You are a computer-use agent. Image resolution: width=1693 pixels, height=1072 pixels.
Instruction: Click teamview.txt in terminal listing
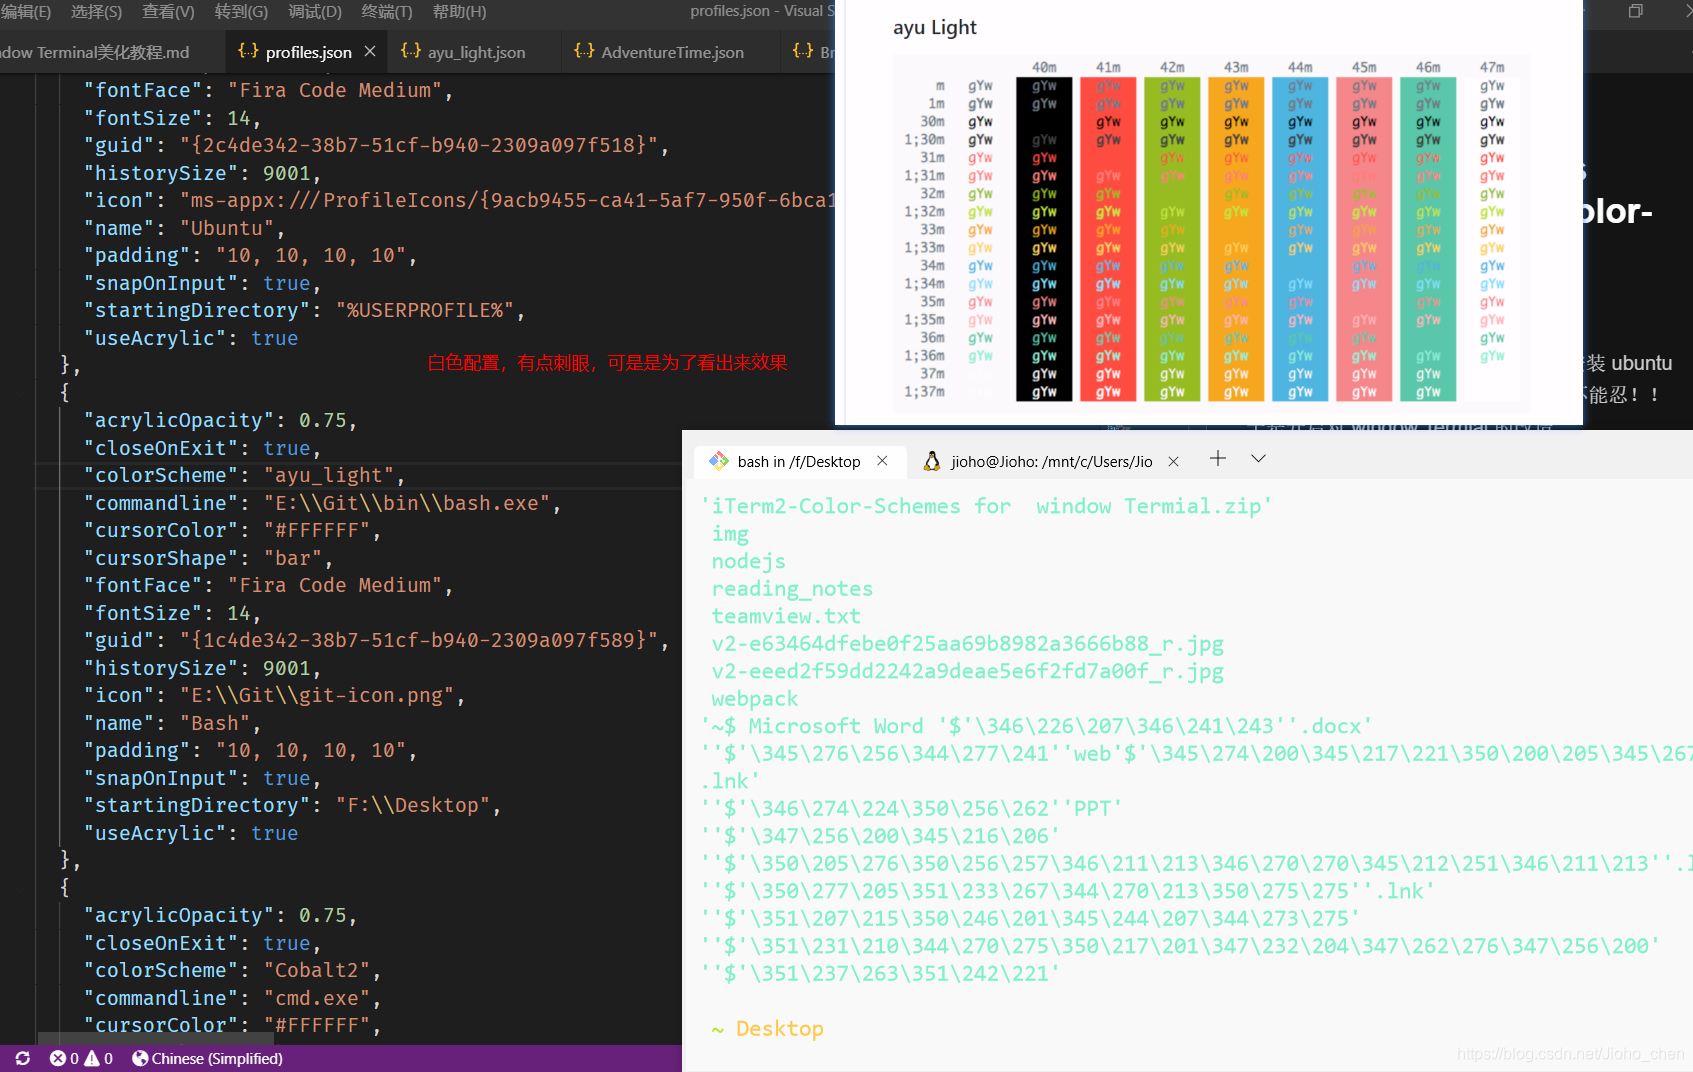(x=786, y=616)
